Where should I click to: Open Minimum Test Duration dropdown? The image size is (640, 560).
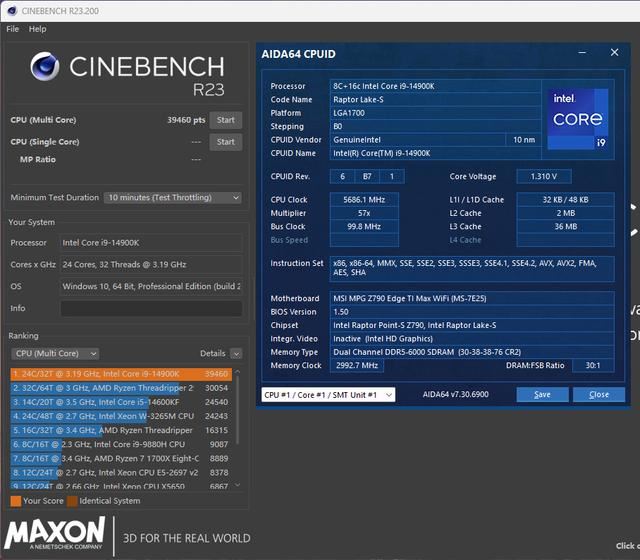tap(173, 198)
